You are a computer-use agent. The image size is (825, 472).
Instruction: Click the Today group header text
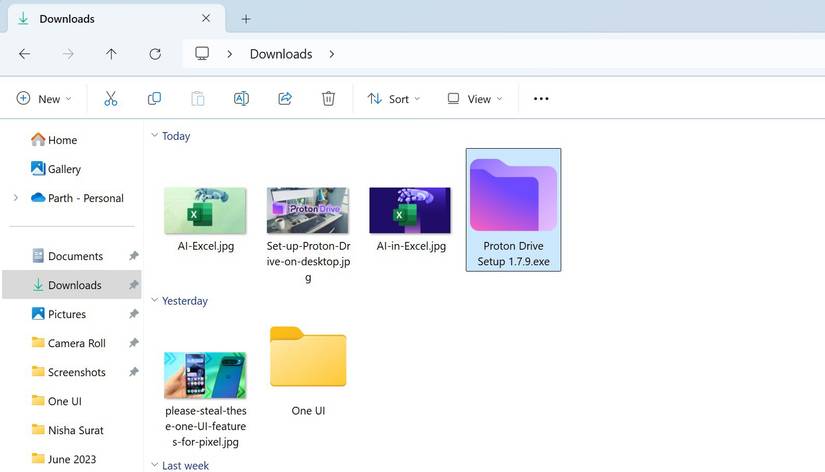(176, 136)
